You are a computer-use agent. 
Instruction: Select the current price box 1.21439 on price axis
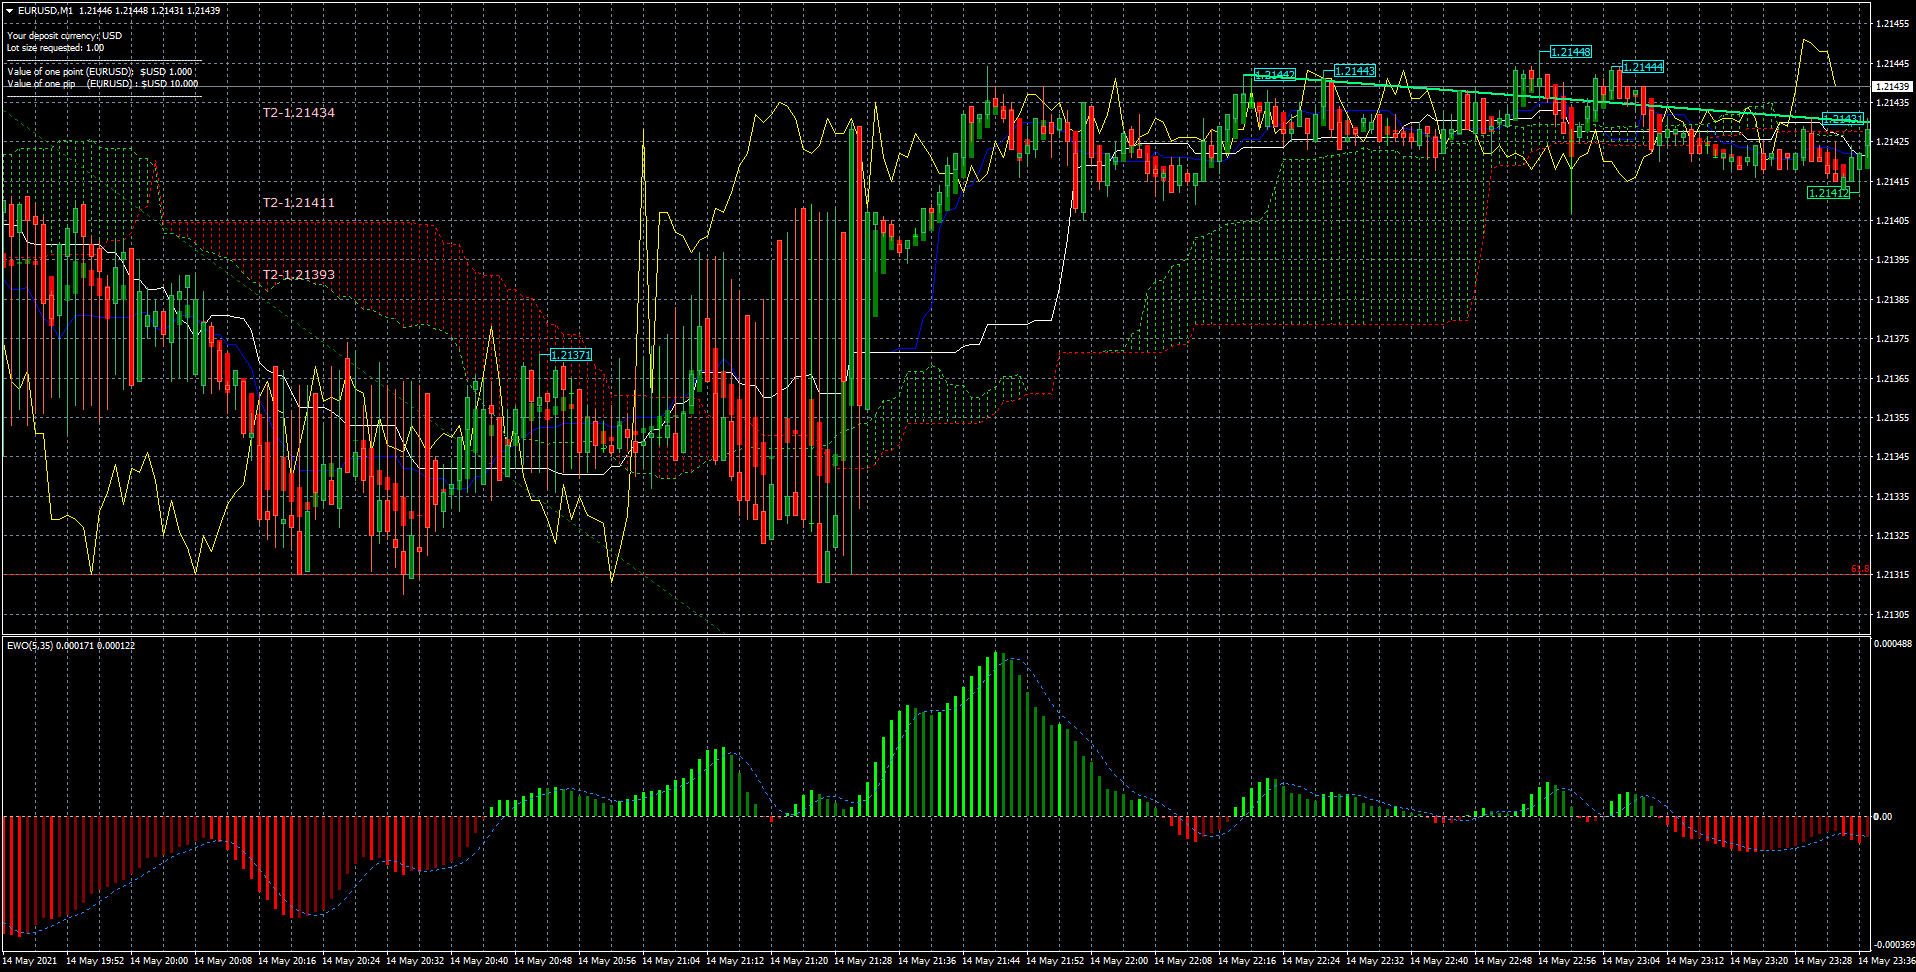(x=1894, y=87)
